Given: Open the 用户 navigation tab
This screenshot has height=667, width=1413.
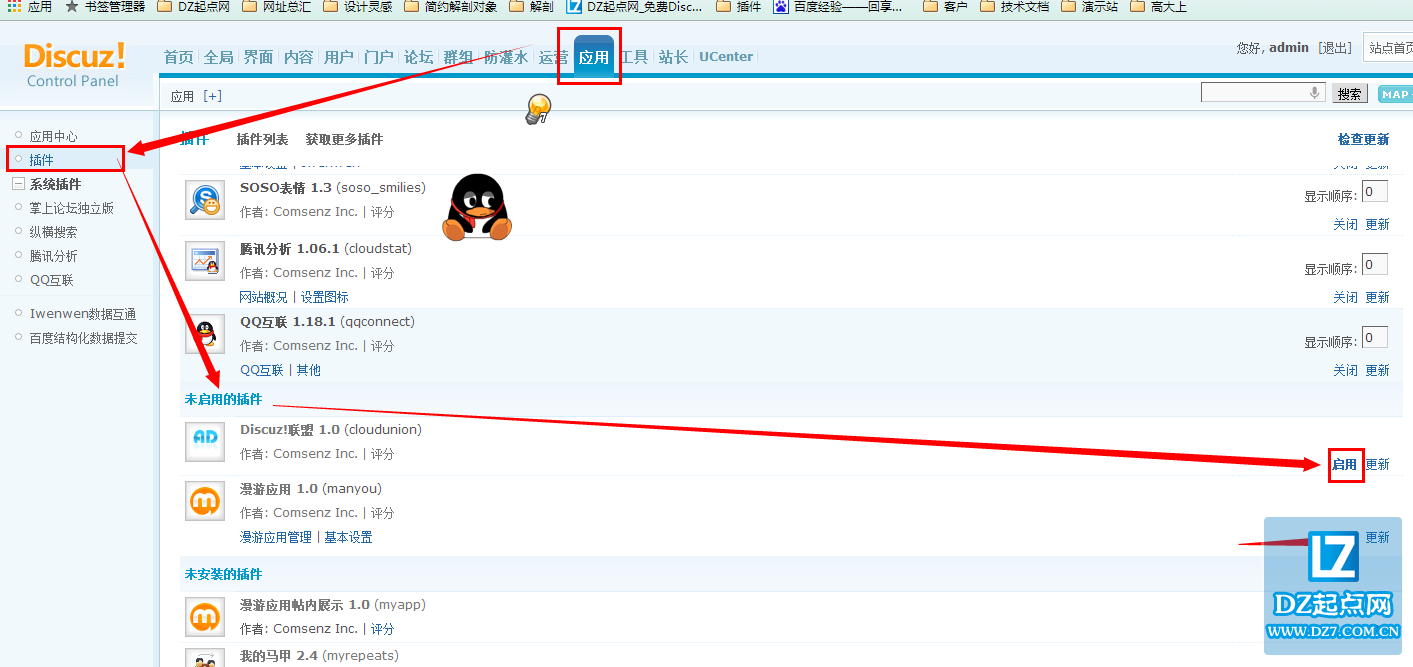Looking at the screenshot, I should (x=339, y=57).
